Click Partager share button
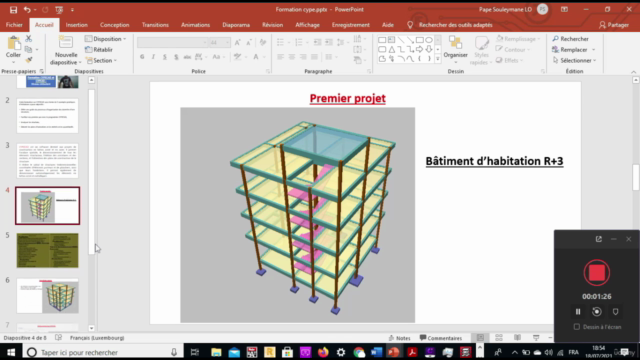The image size is (640, 360). tap(614, 25)
